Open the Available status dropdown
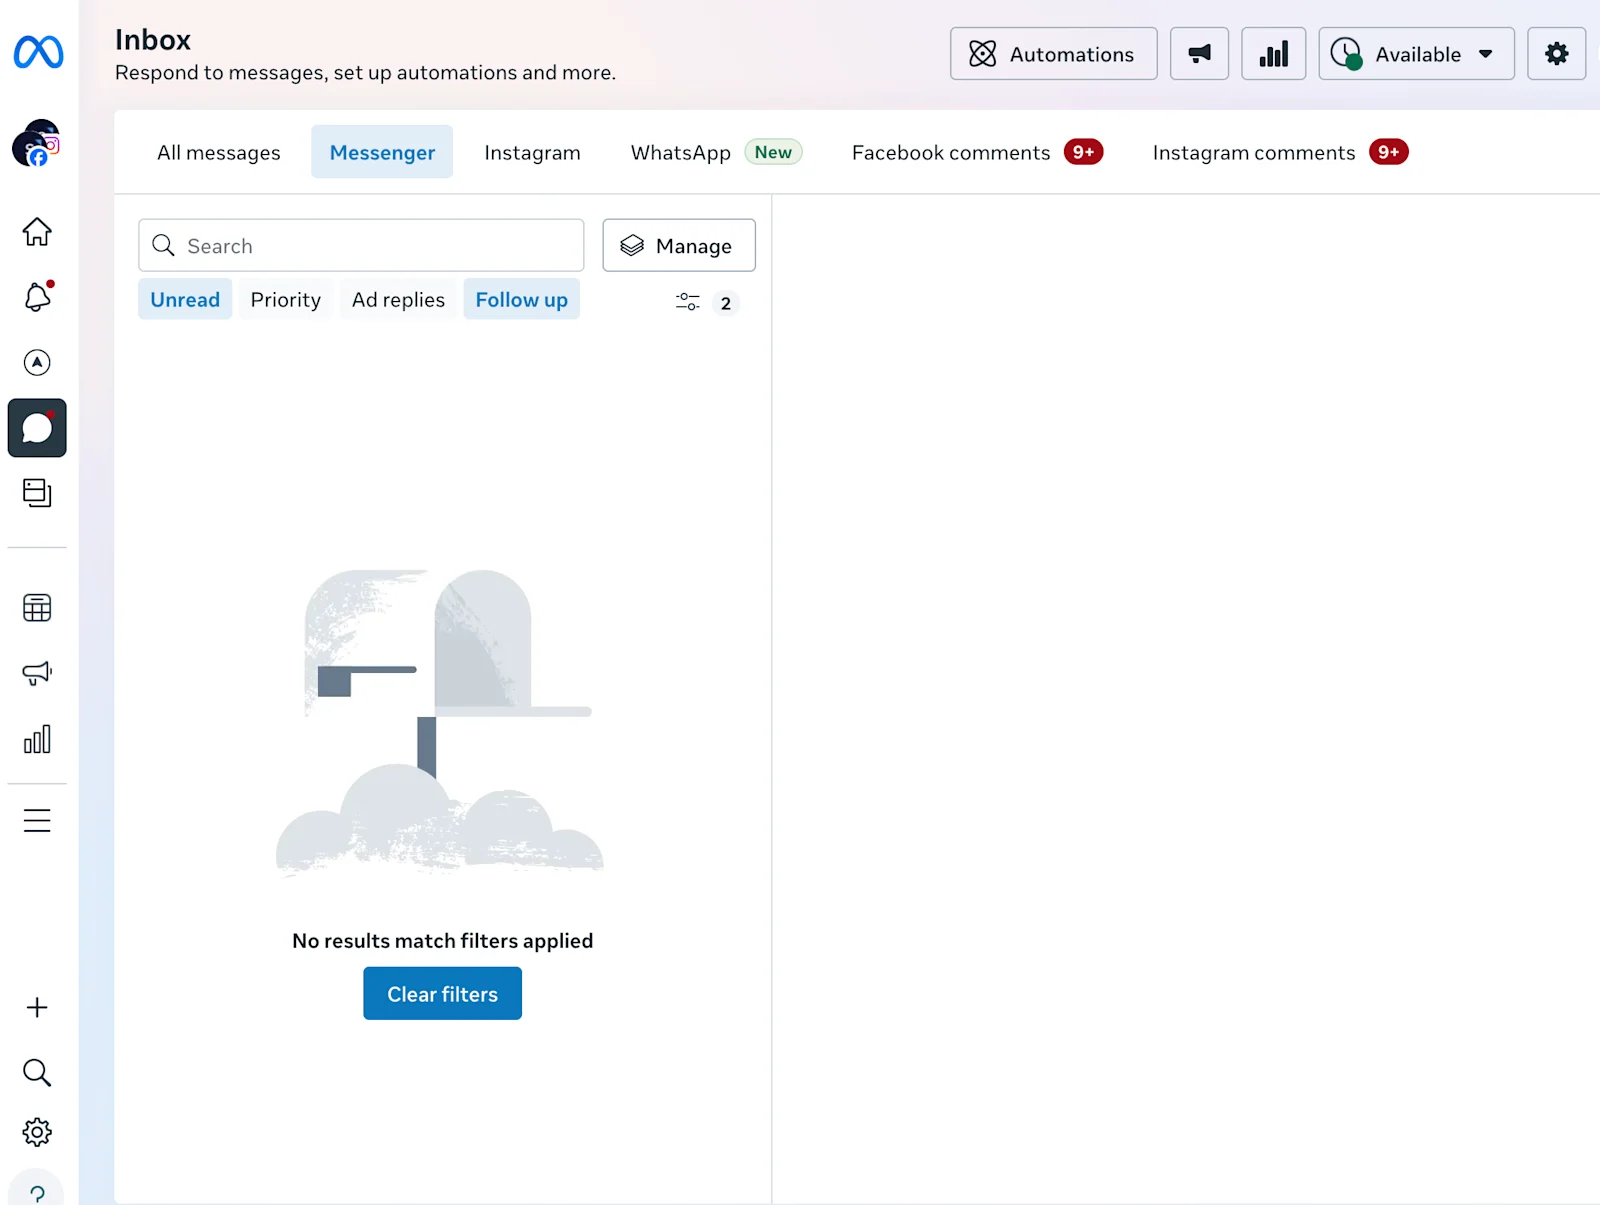 [x=1416, y=54]
